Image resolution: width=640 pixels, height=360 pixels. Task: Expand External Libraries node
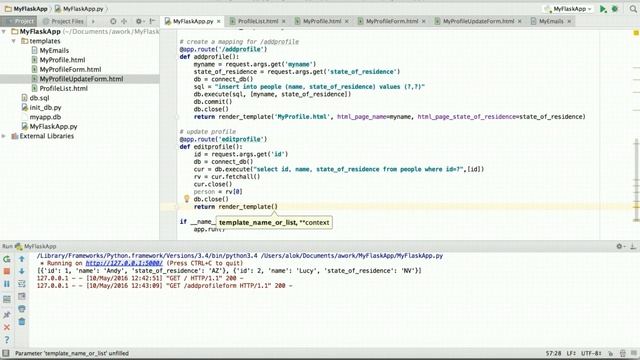(4, 136)
